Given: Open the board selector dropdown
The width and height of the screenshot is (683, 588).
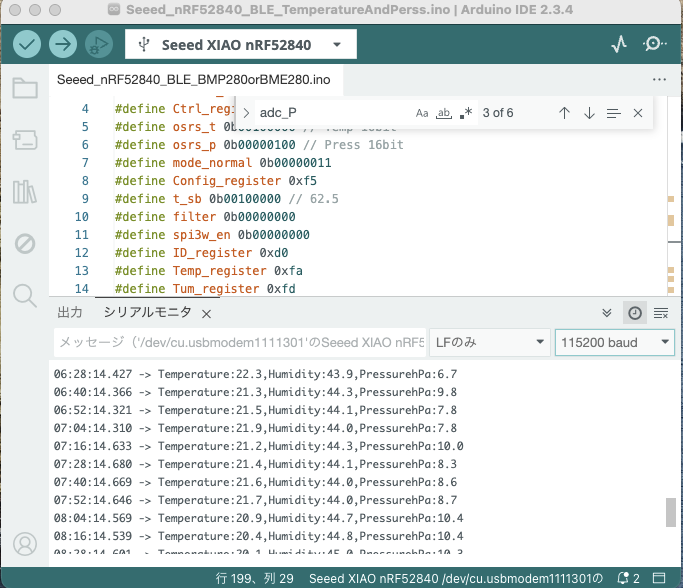Looking at the screenshot, I should (240, 44).
